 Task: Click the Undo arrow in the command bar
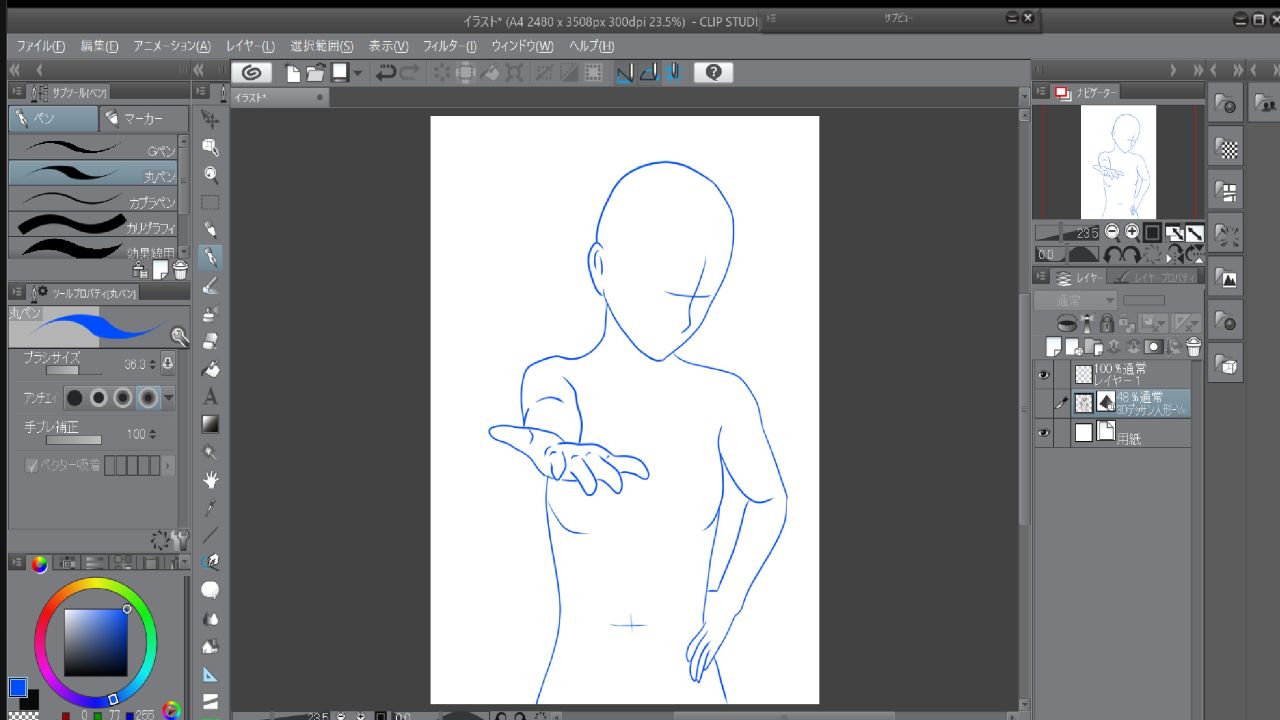[x=385, y=72]
